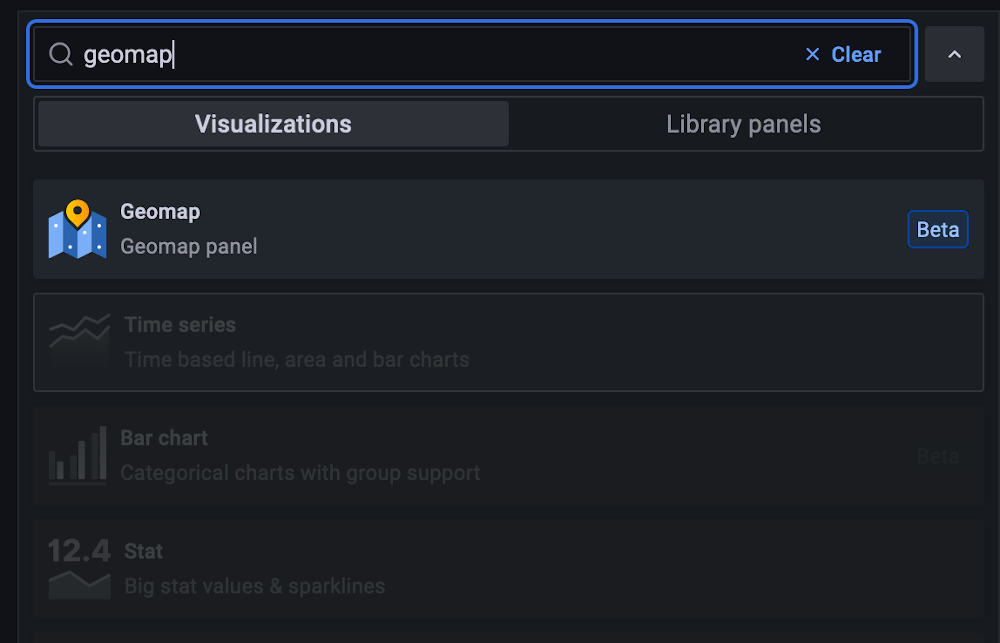Select the Time series visualization entry

[500, 342]
